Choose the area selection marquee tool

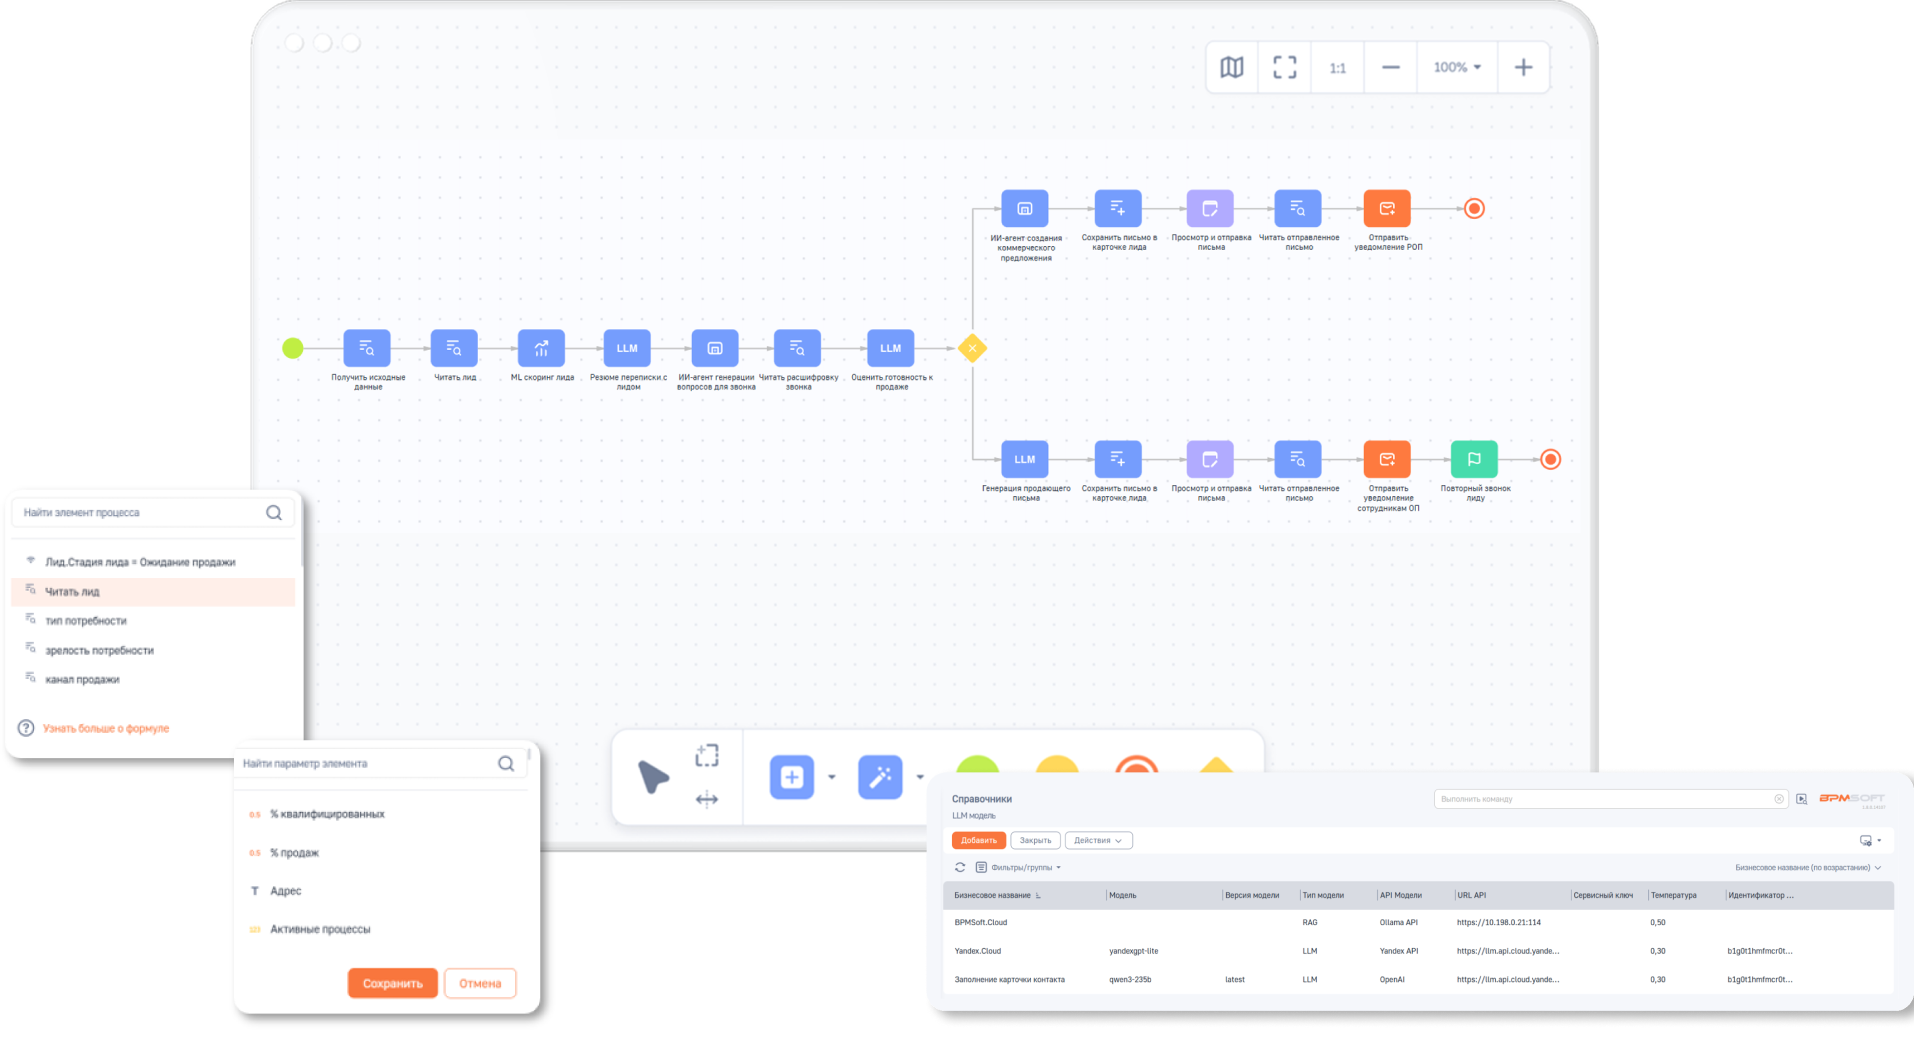tap(707, 755)
